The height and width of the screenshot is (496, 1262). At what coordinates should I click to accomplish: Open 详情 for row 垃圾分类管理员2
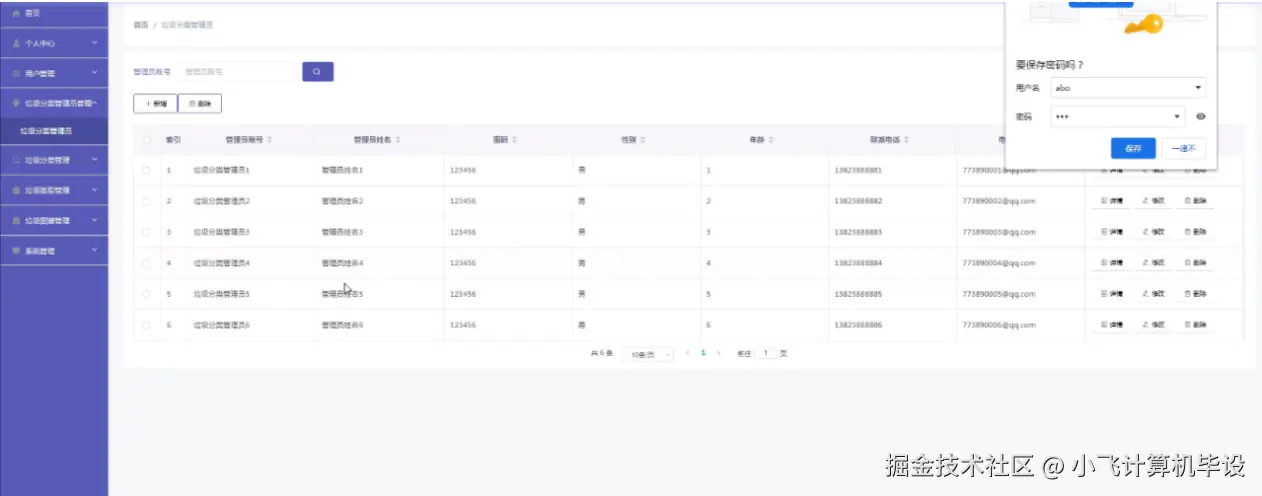(1111, 201)
